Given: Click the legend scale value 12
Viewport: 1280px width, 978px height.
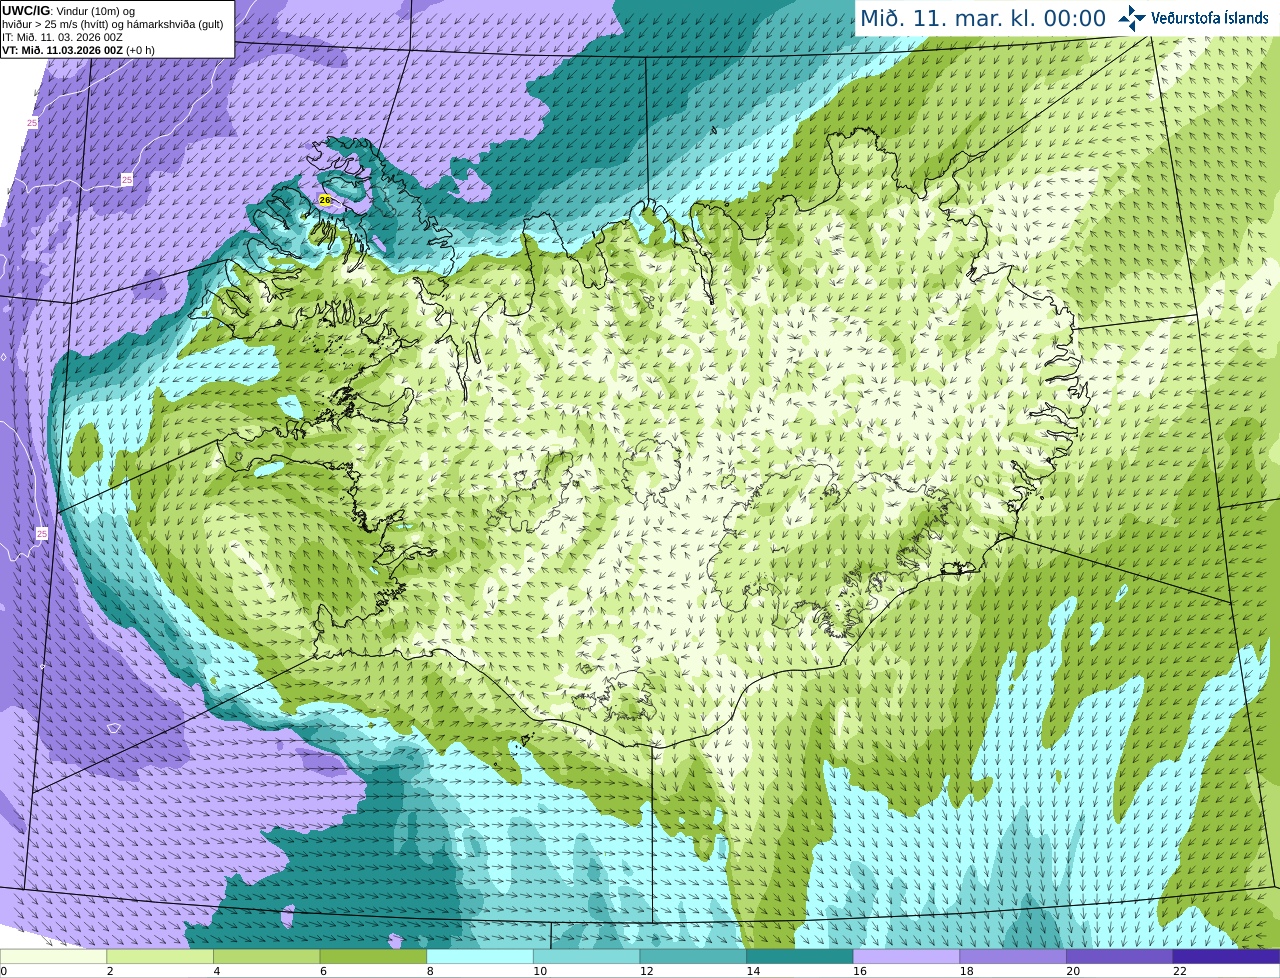Looking at the screenshot, I should click(646, 971).
